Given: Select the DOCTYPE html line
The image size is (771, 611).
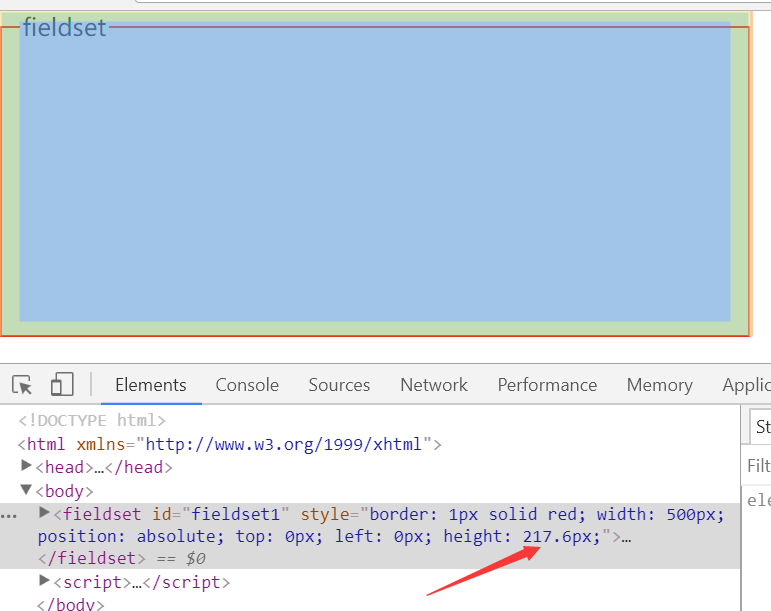Looking at the screenshot, I should (92, 421).
